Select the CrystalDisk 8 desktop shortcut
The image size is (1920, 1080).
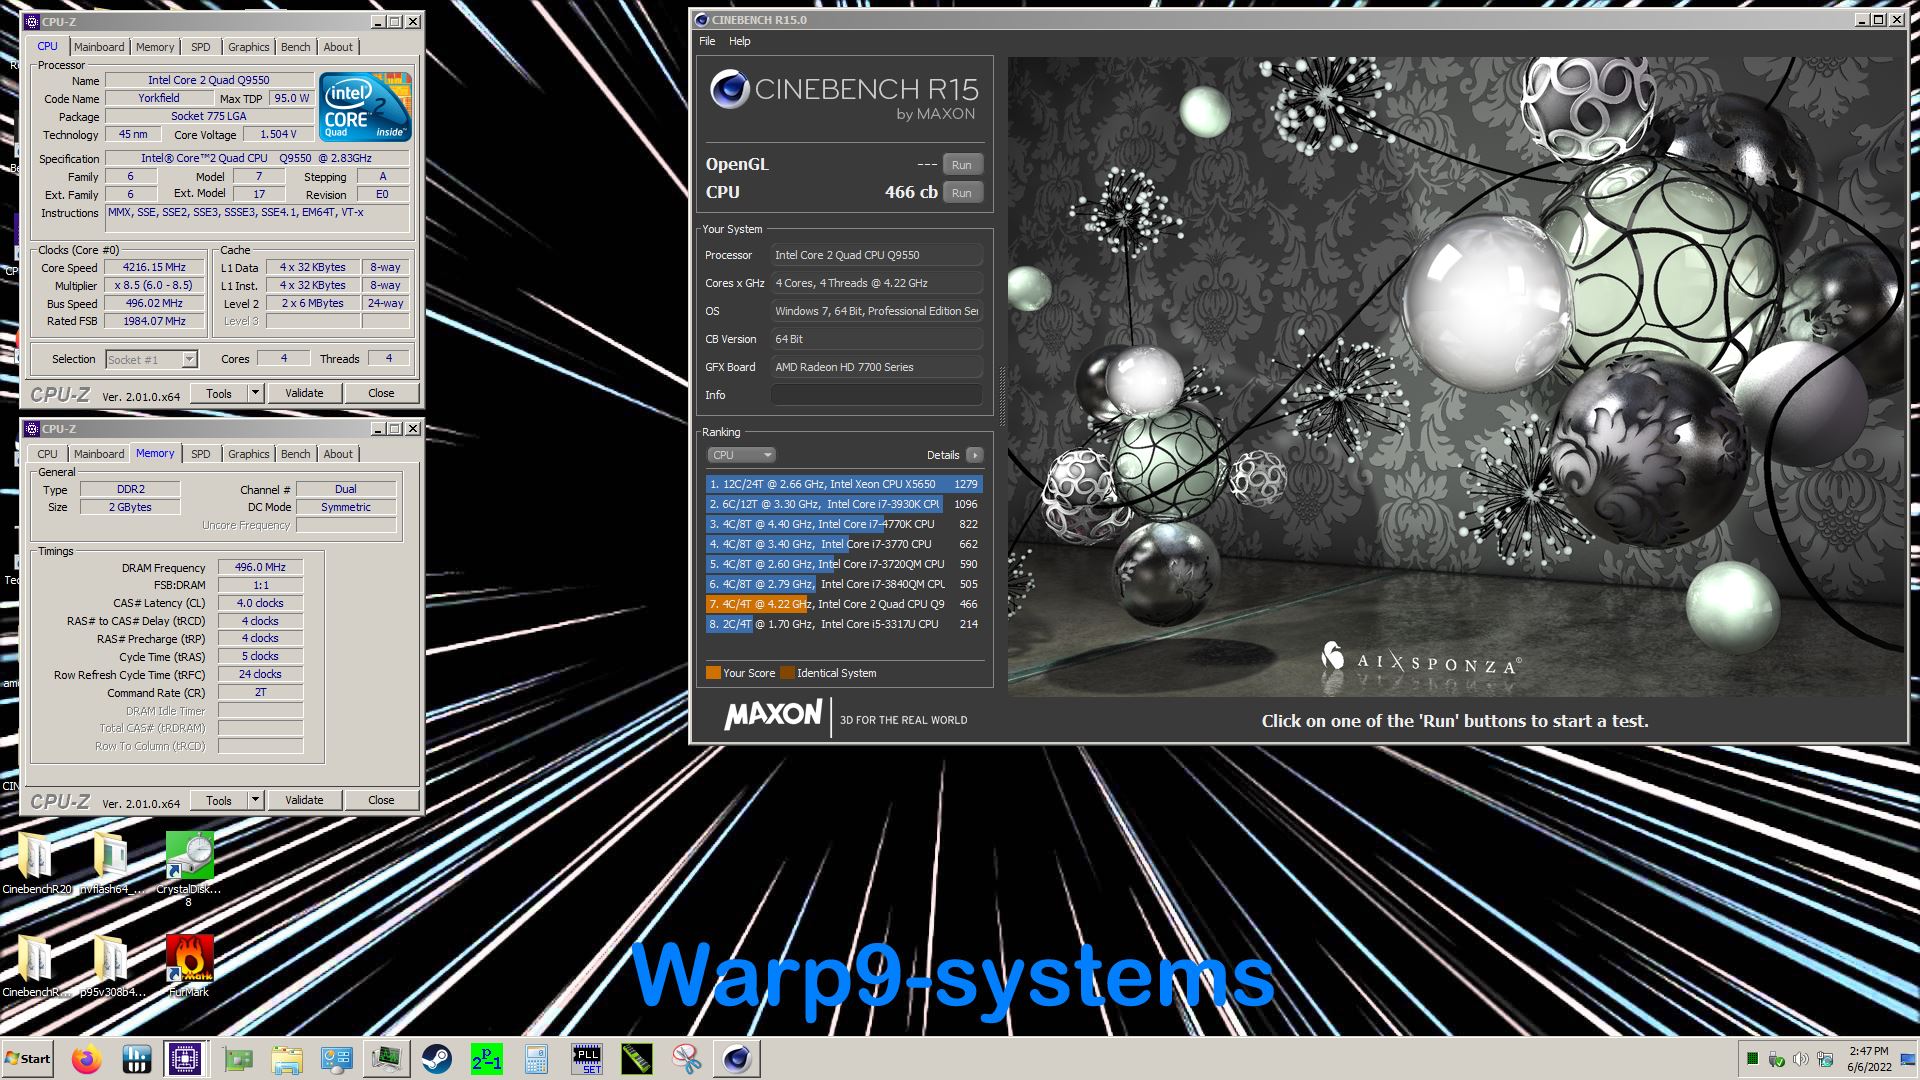(188, 868)
